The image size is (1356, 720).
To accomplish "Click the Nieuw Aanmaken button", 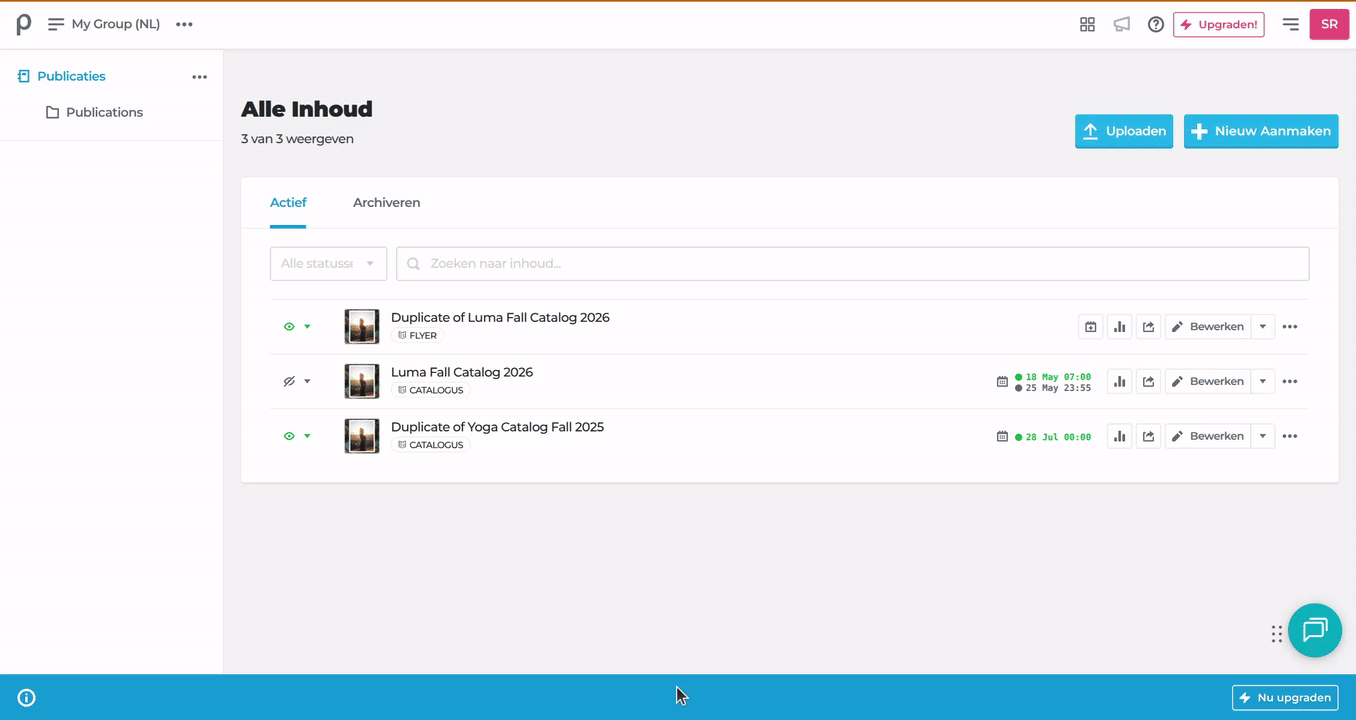I will point(1261,131).
